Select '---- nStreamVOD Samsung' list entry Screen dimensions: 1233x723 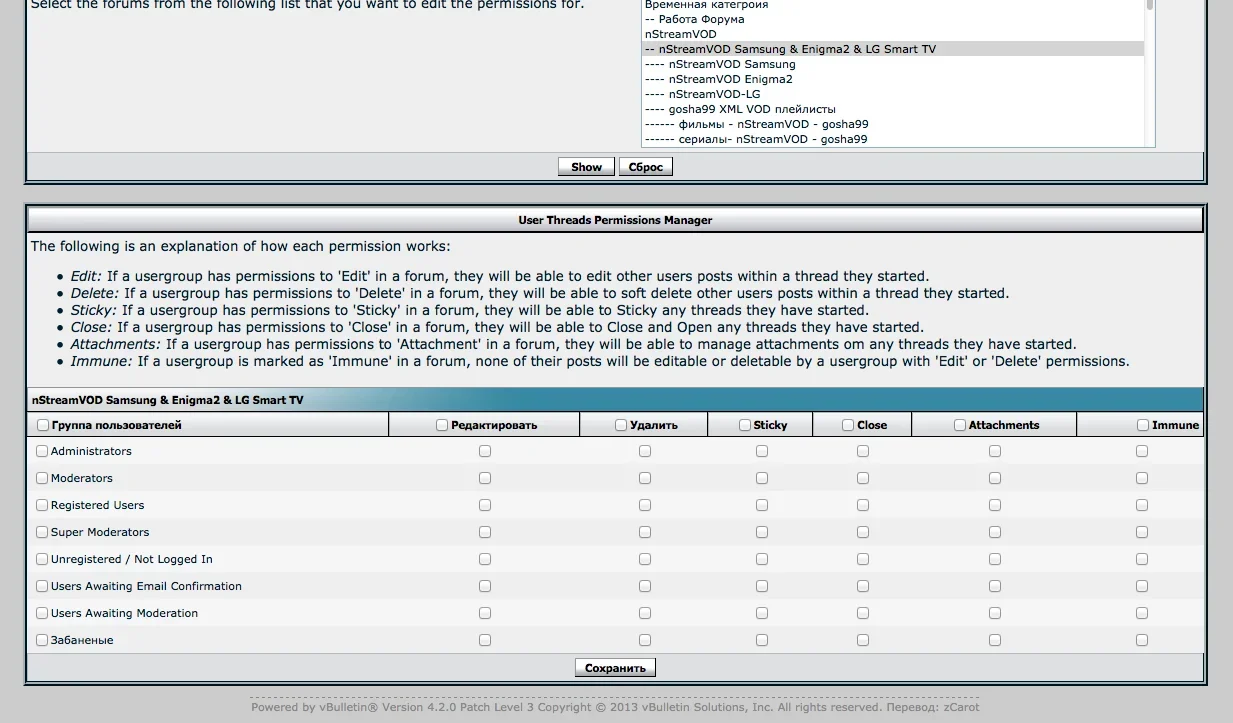tap(893, 64)
